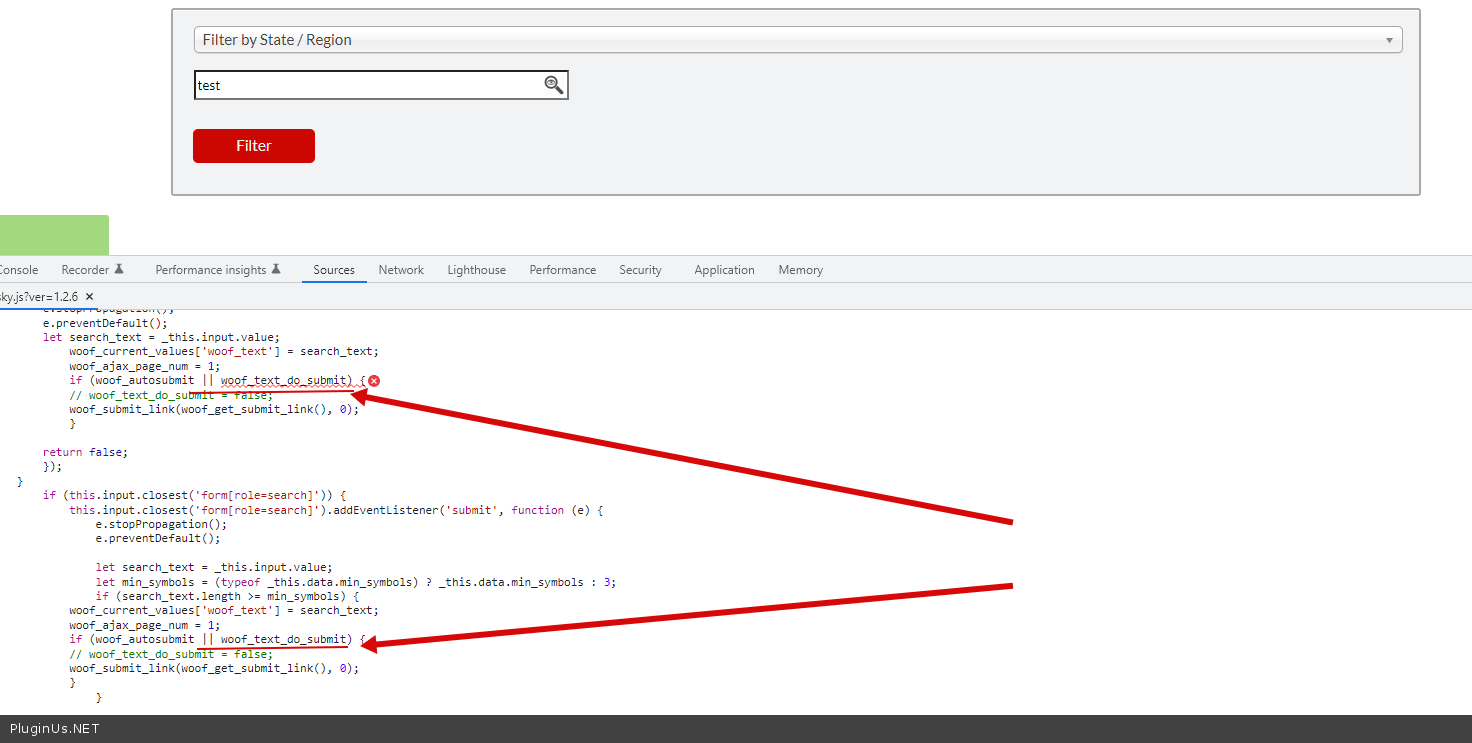Open the Performance tab
Viewport: 1472px width, 743px height.
click(562, 270)
